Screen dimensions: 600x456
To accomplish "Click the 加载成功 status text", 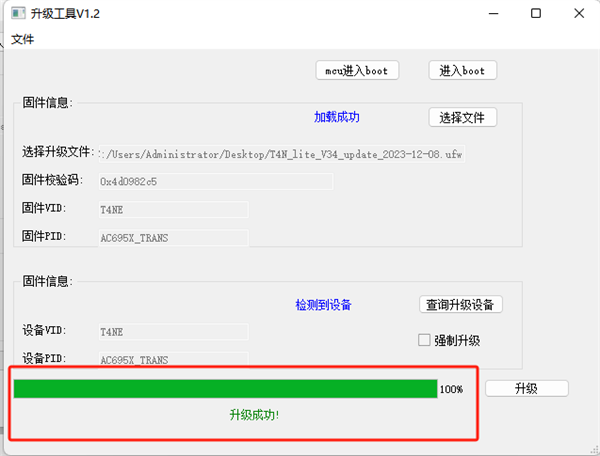I will 336,117.
